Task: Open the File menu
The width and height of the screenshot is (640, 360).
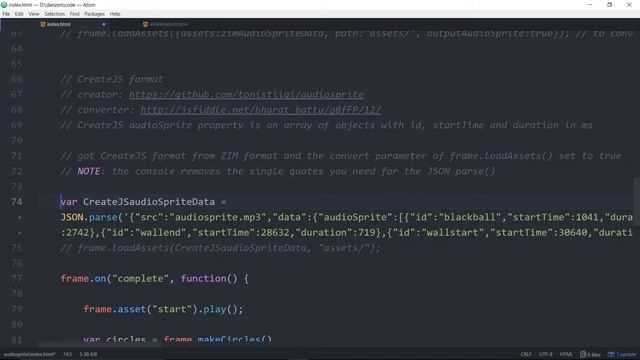Action: coord(6,14)
